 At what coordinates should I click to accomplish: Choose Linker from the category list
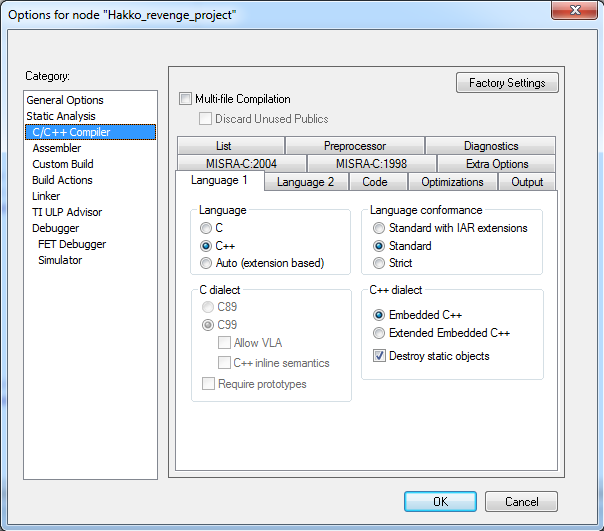point(46,196)
